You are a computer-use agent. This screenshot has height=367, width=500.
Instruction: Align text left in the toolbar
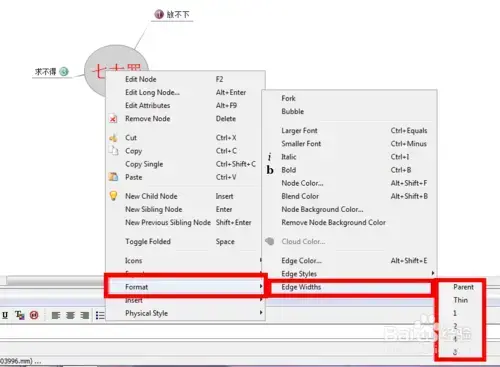(x=56, y=315)
